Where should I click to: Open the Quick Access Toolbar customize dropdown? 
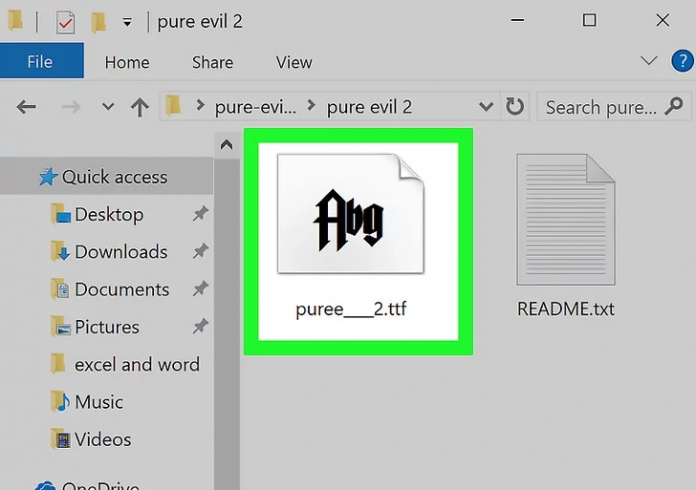click(127, 21)
